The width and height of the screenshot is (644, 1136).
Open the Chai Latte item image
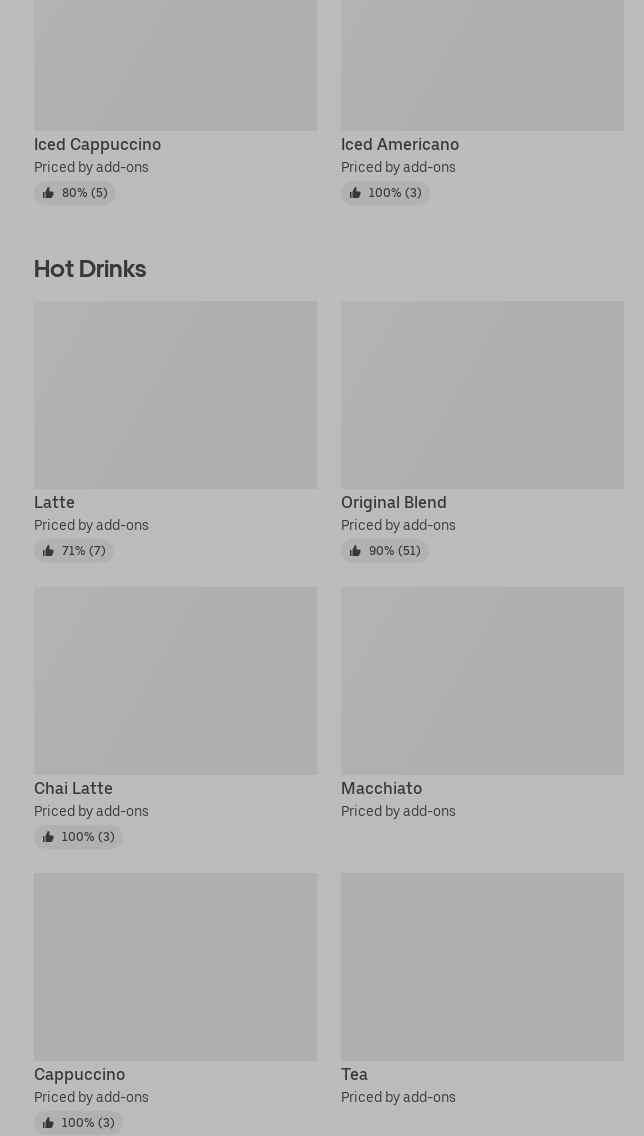tap(175, 681)
